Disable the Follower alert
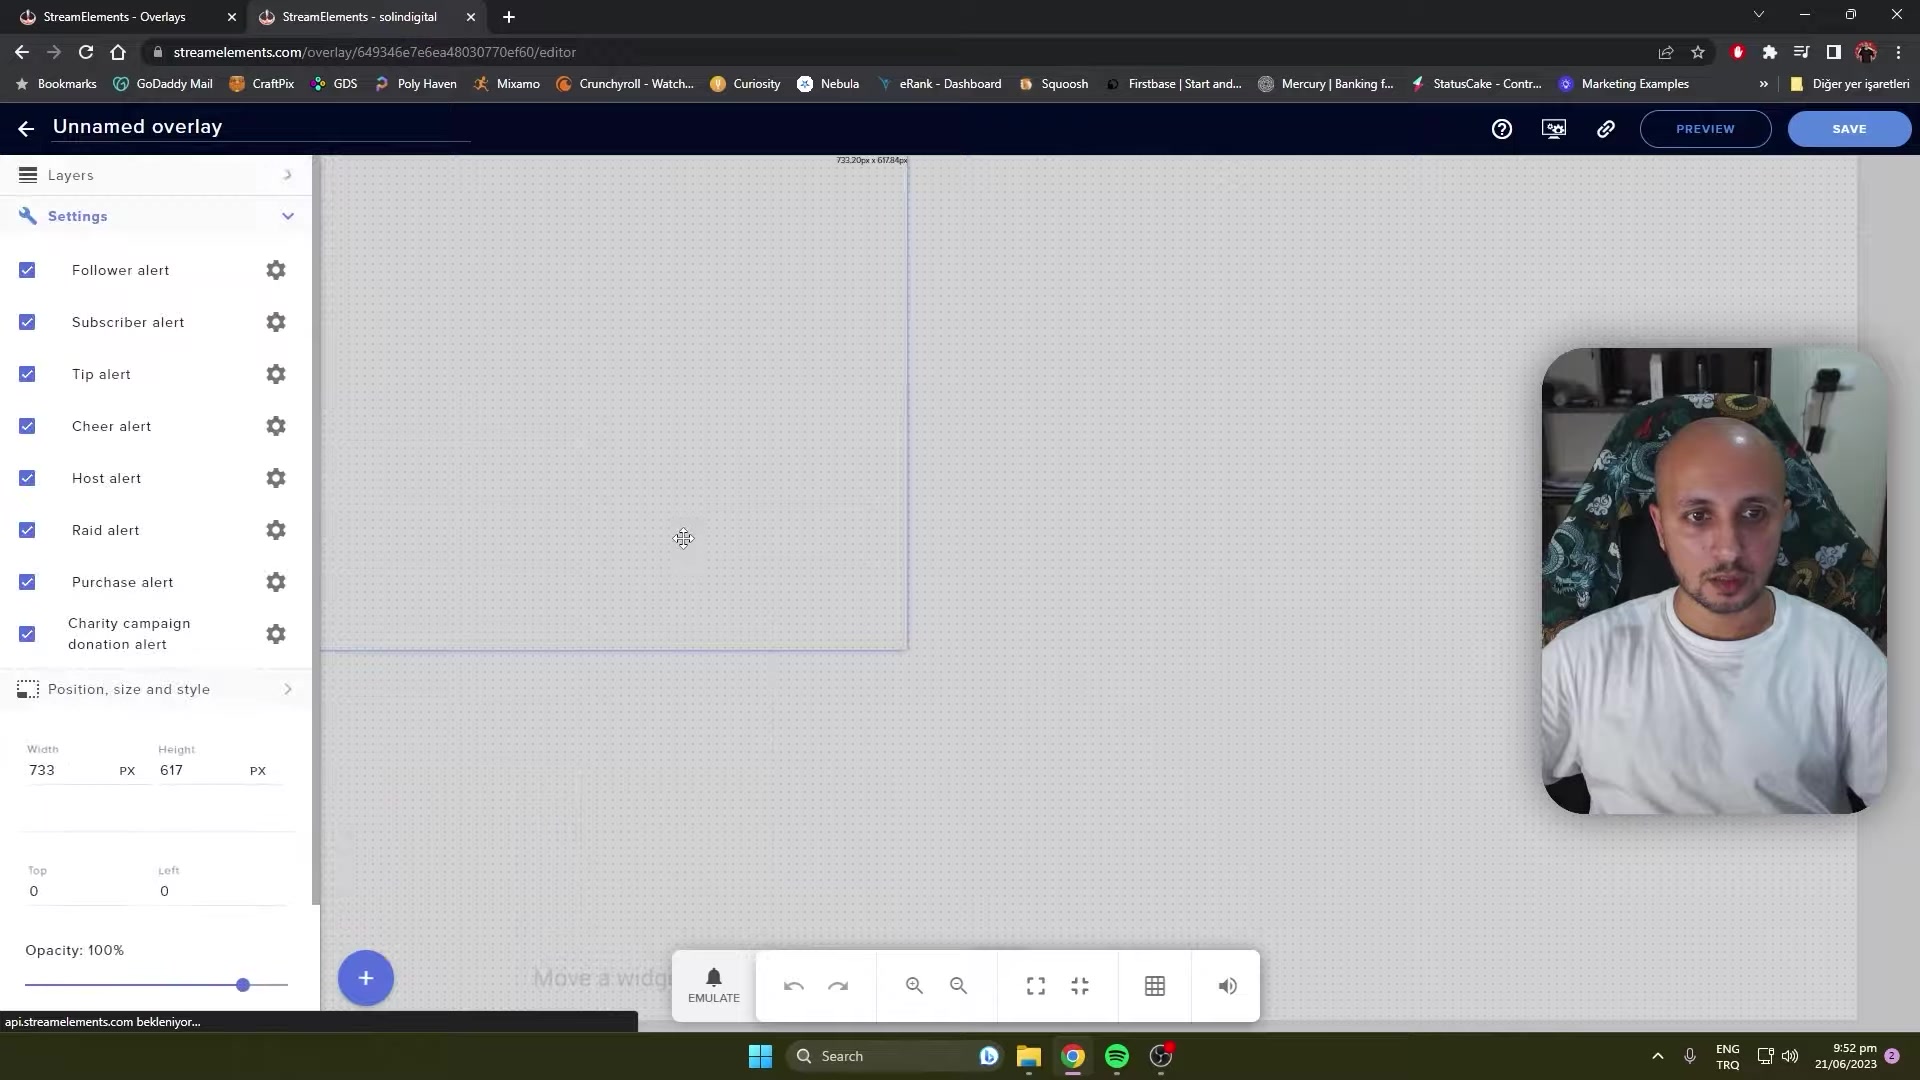This screenshot has height=1080, width=1920. (x=27, y=270)
